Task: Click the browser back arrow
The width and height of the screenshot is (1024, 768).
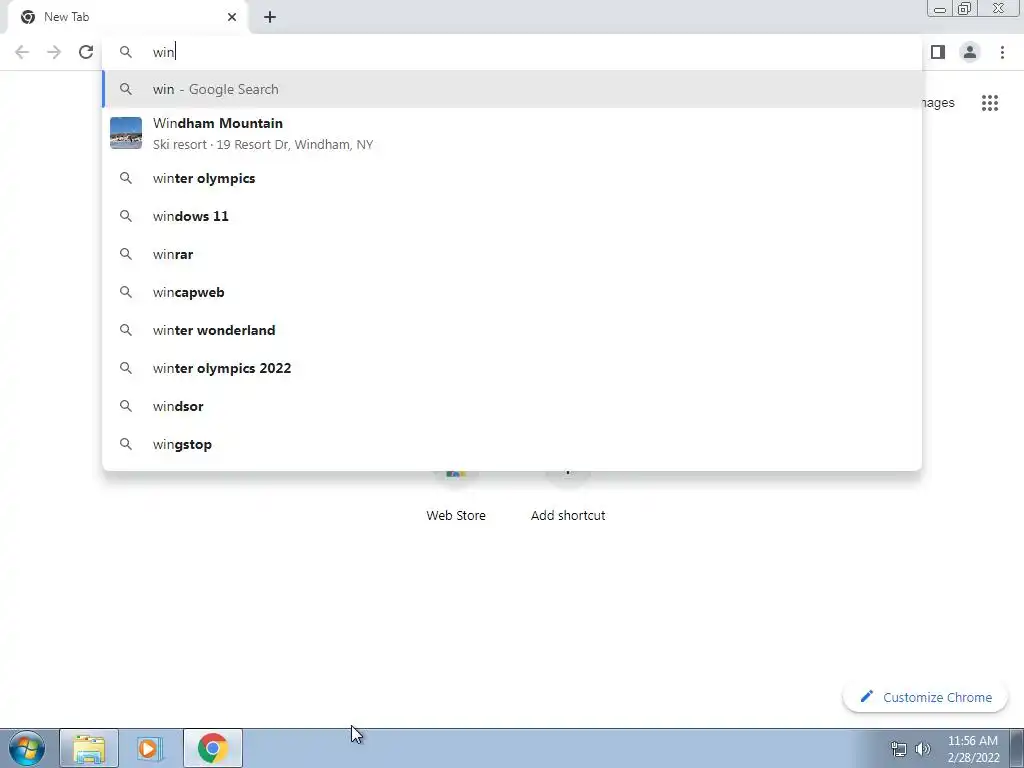Action: 22,52
